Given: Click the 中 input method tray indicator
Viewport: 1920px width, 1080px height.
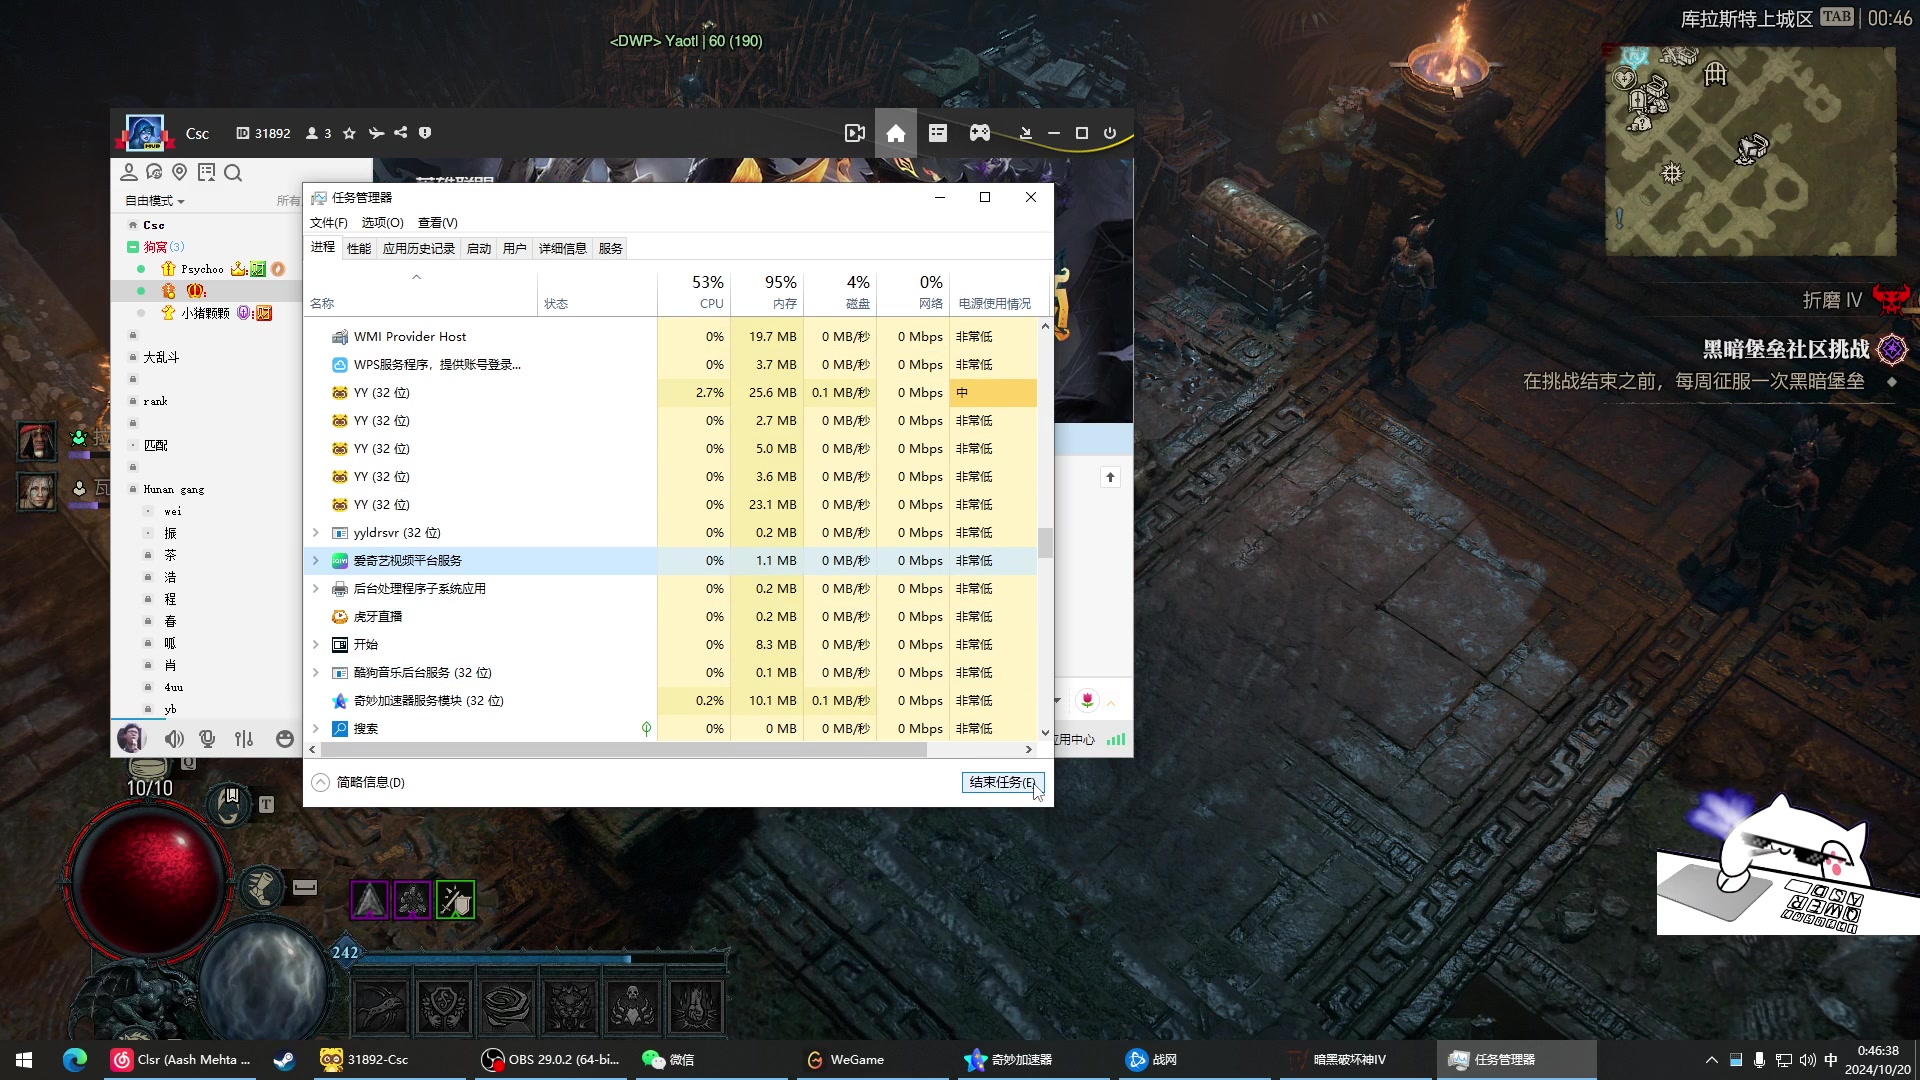Looking at the screenshot, I should click(1831, 1060).
